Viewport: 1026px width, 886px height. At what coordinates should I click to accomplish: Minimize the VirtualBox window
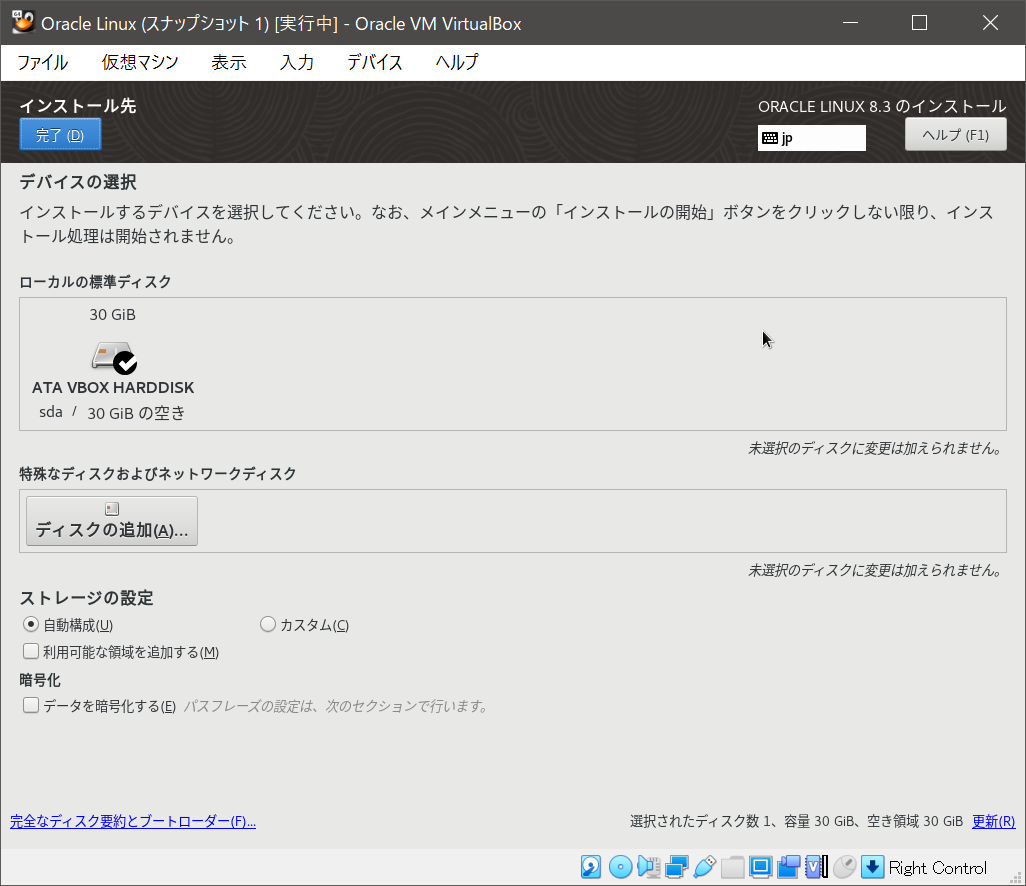pyautogui.click(x=850, y=23)
